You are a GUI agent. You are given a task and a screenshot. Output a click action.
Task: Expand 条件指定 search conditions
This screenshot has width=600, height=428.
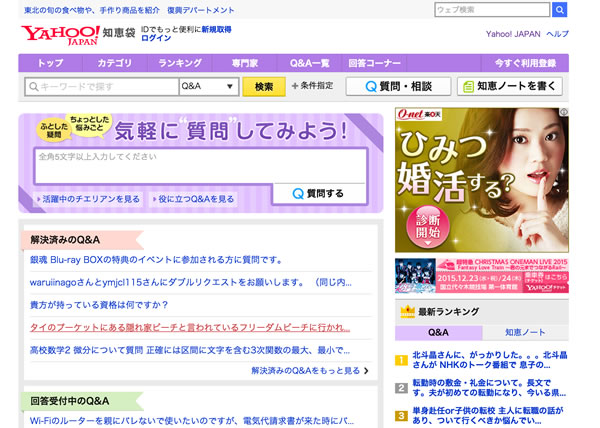click(313, 86)
